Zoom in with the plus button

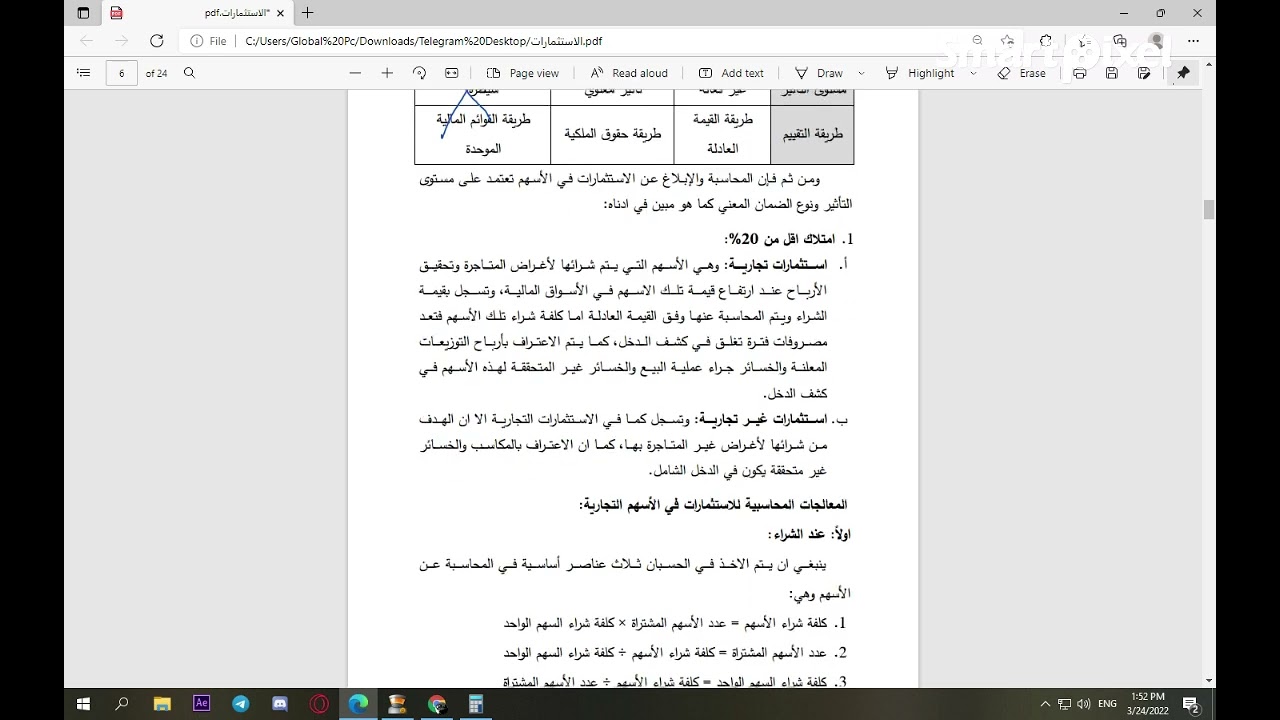[387, 73]
